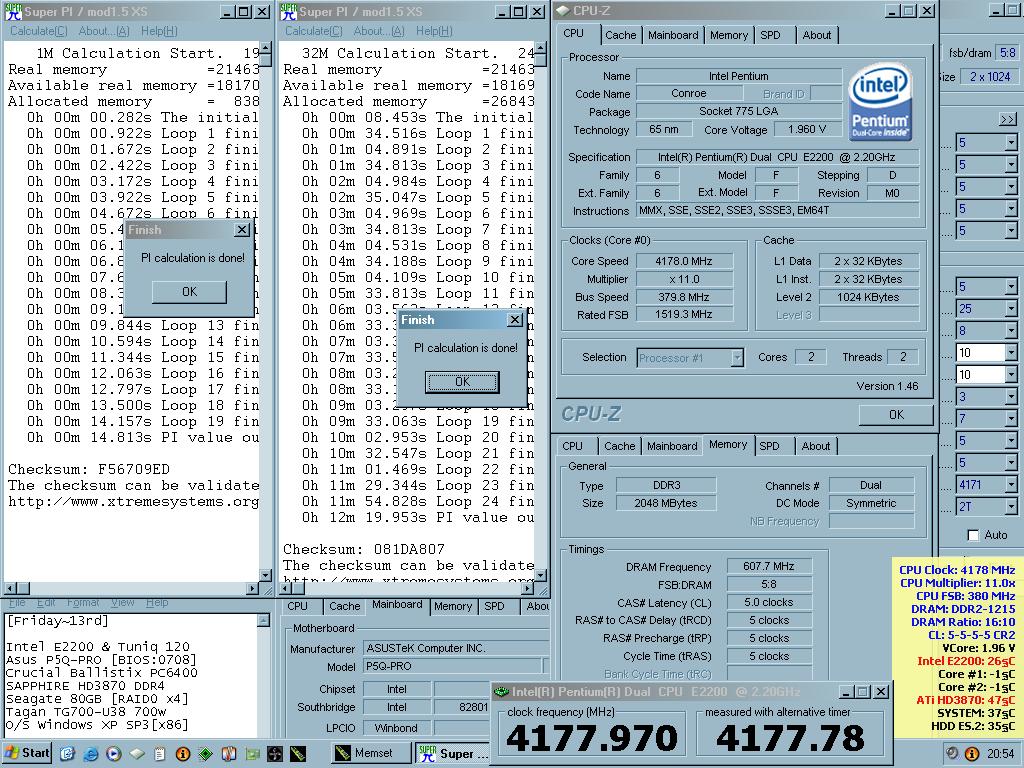Launch Internet Explorer from quick launch
The height and width of the screenshot is (768, 1024).
coord(90,754)
